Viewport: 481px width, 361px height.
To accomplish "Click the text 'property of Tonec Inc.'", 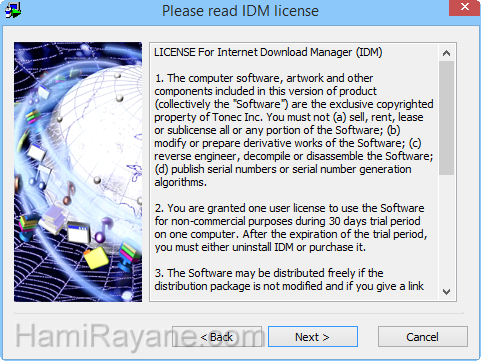I will (209, 117).
